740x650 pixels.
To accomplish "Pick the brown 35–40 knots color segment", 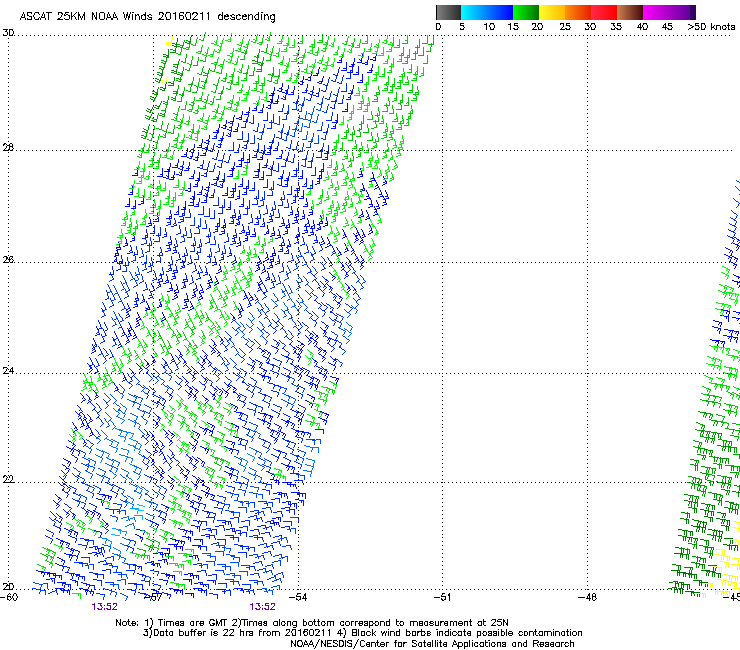I will (x=630, y=12).
